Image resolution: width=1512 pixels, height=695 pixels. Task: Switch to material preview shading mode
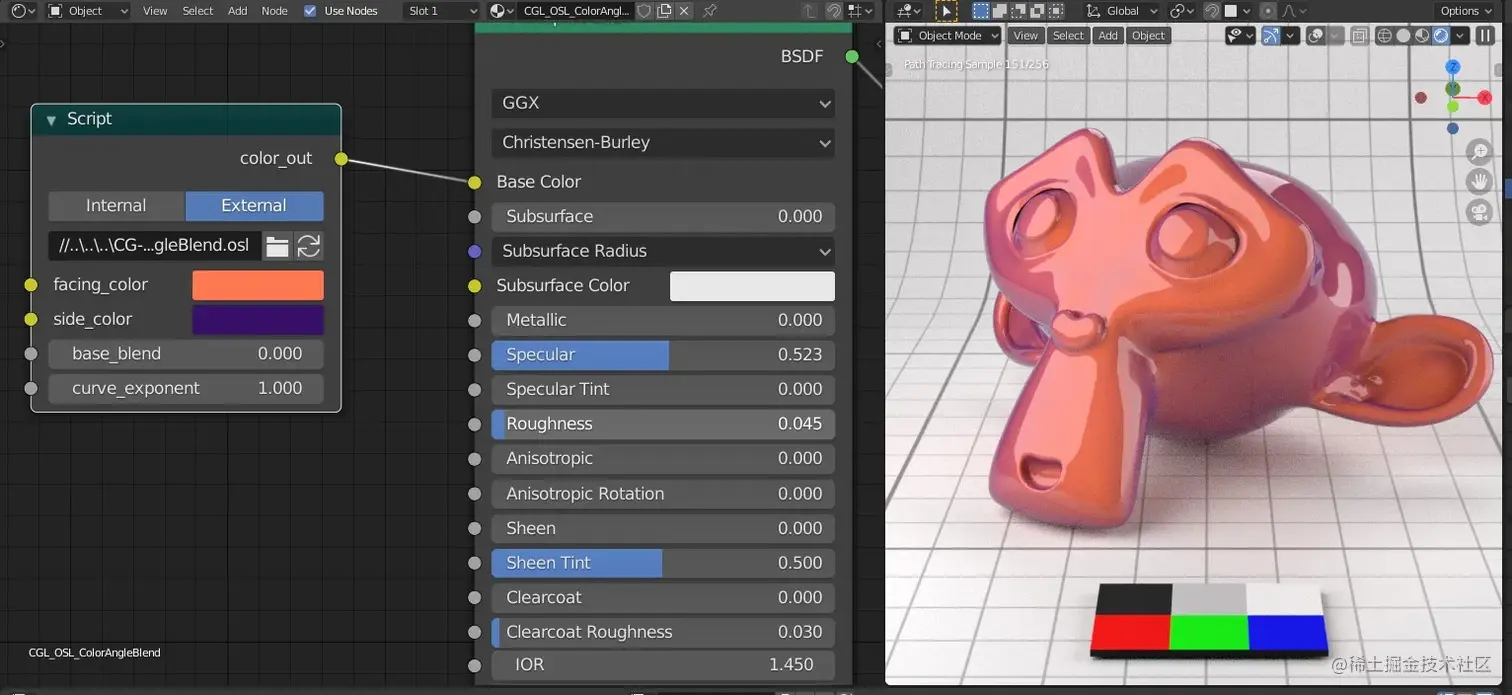1422,36
